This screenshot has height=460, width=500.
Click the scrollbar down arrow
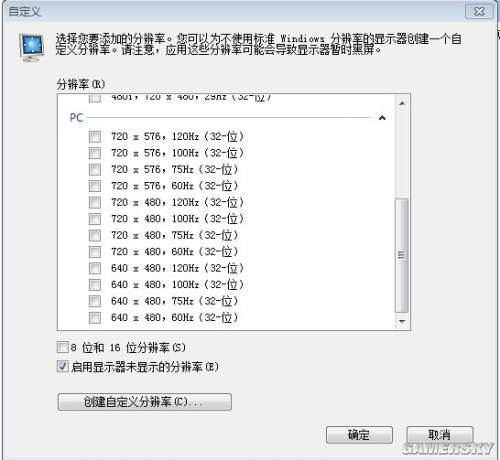click(402, 321)
